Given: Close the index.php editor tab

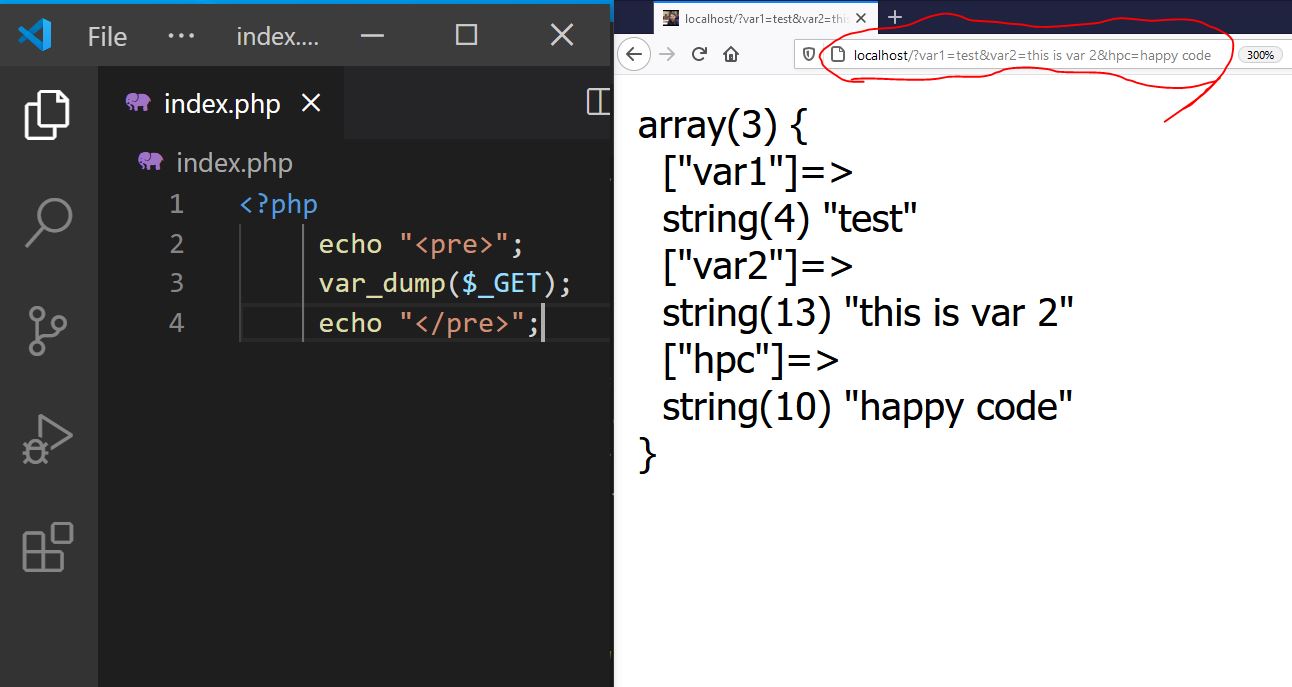Looking at the screenshot, I should pyautogui.click(x=311, y=103).
